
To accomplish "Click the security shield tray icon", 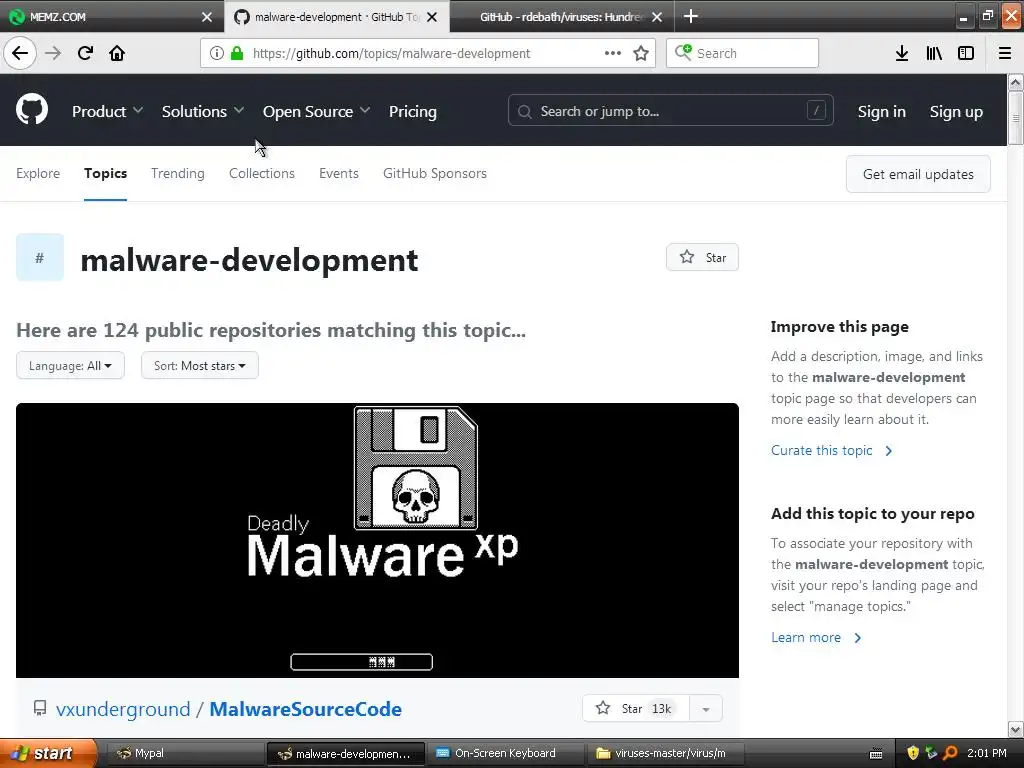I will pos(912,753).
